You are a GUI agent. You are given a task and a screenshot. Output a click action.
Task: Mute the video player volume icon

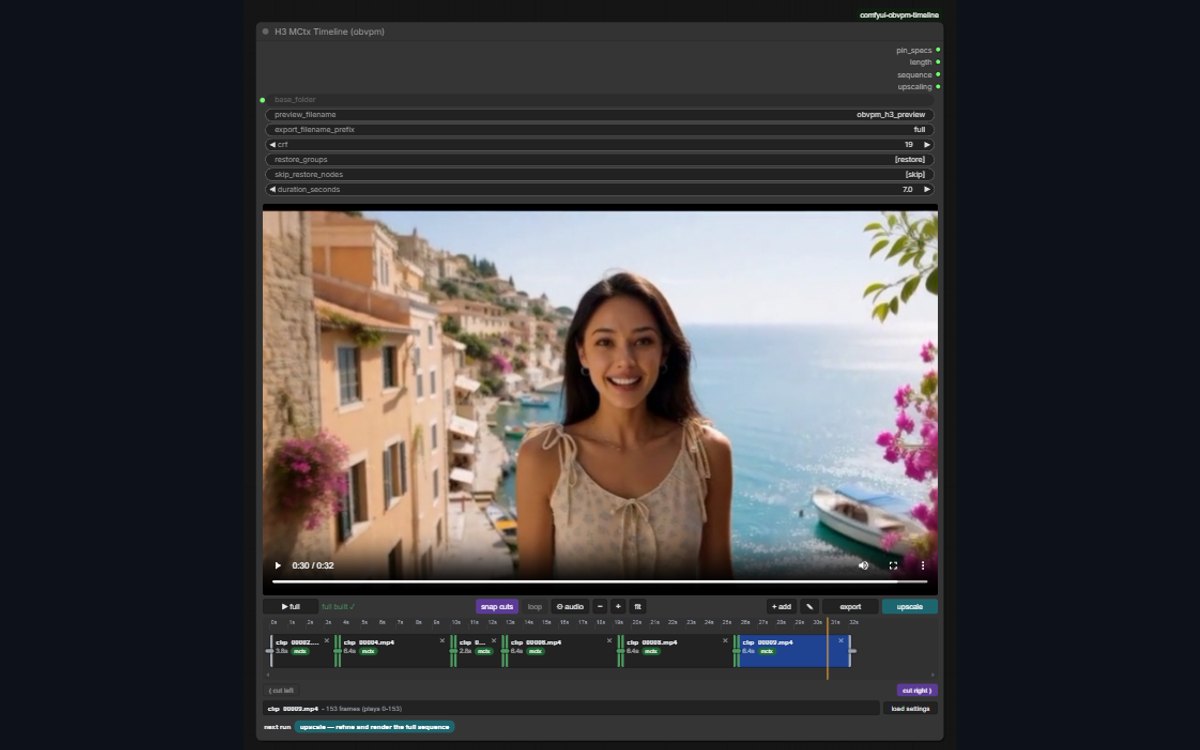[x=863, y=565]
